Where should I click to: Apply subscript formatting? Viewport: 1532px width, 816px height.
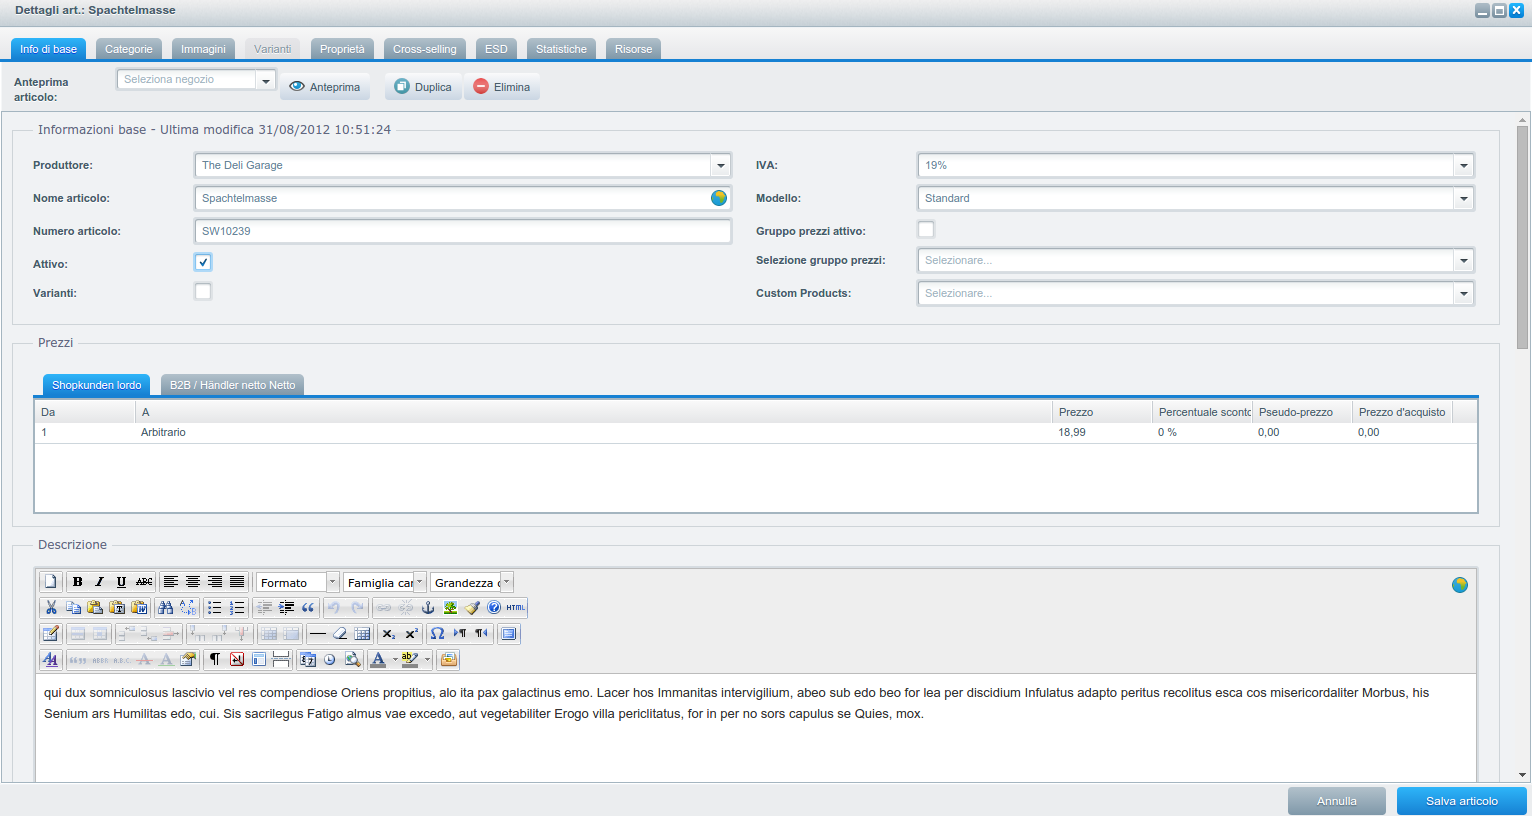click(x=389, y=634)
